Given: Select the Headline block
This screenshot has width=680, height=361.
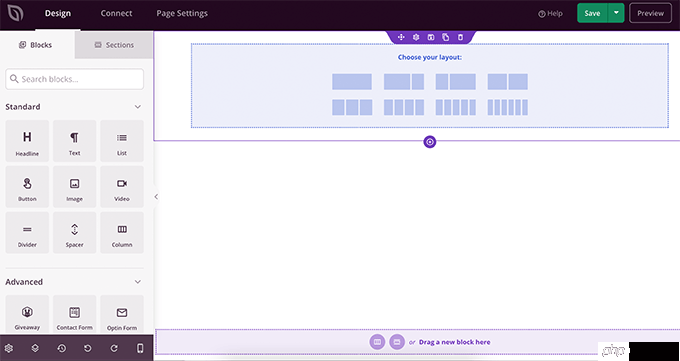Looking at the screenshot, I should 27,141.
